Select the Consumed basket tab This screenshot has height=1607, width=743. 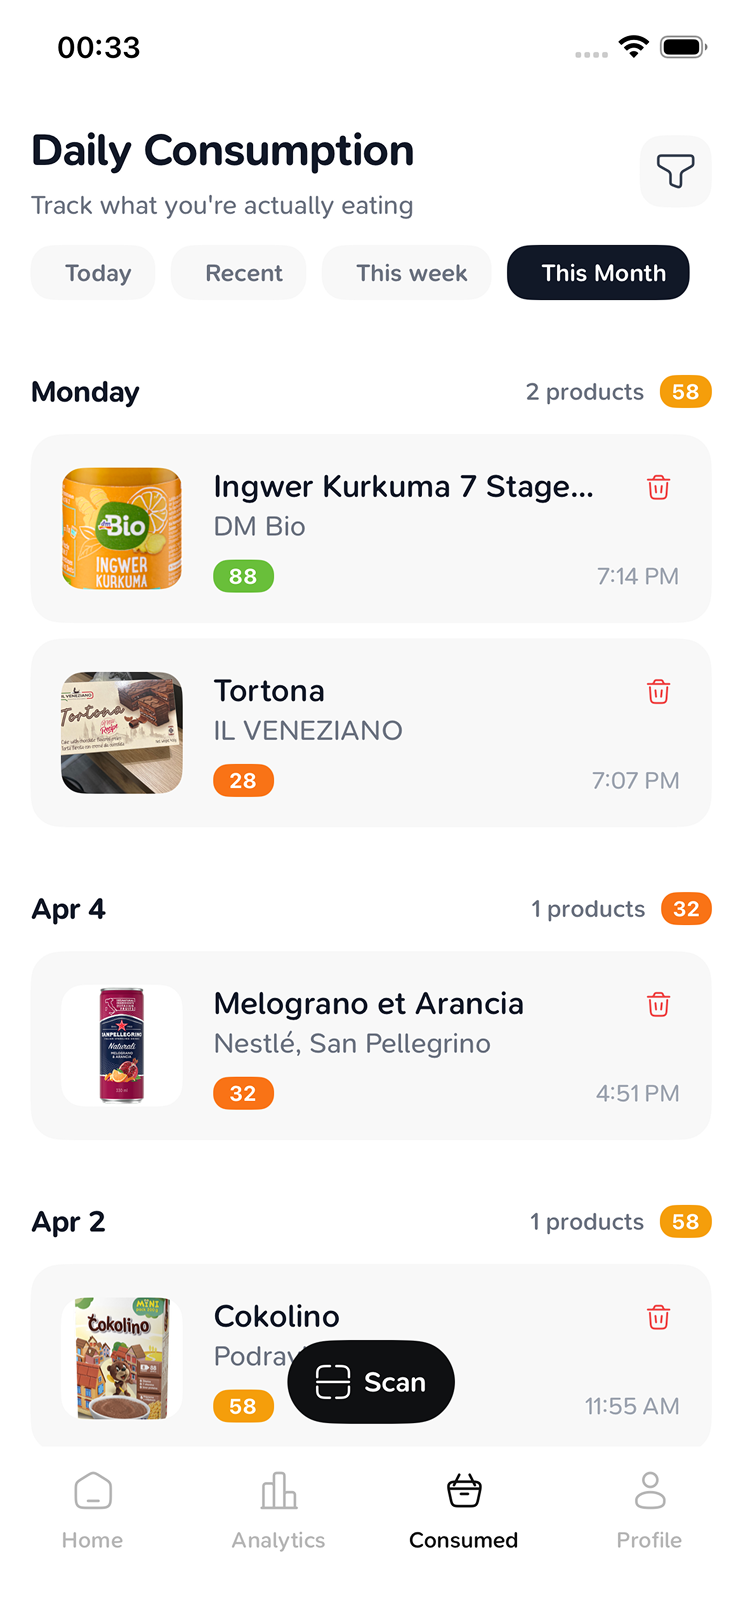pos(463,1510)
